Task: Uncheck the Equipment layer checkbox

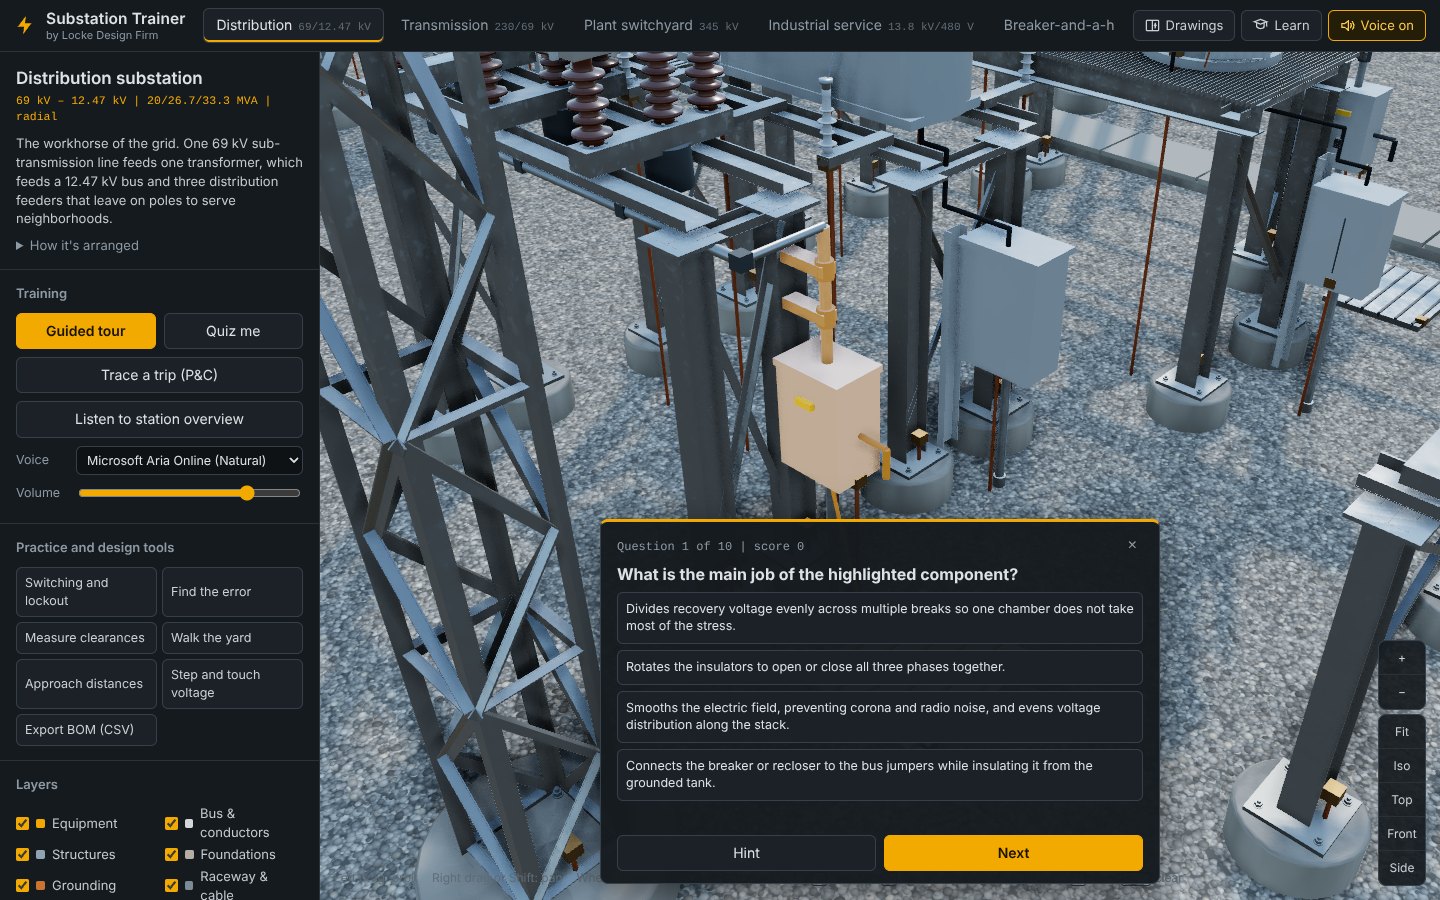Action: pyautogui.click(x=22, y=824)
